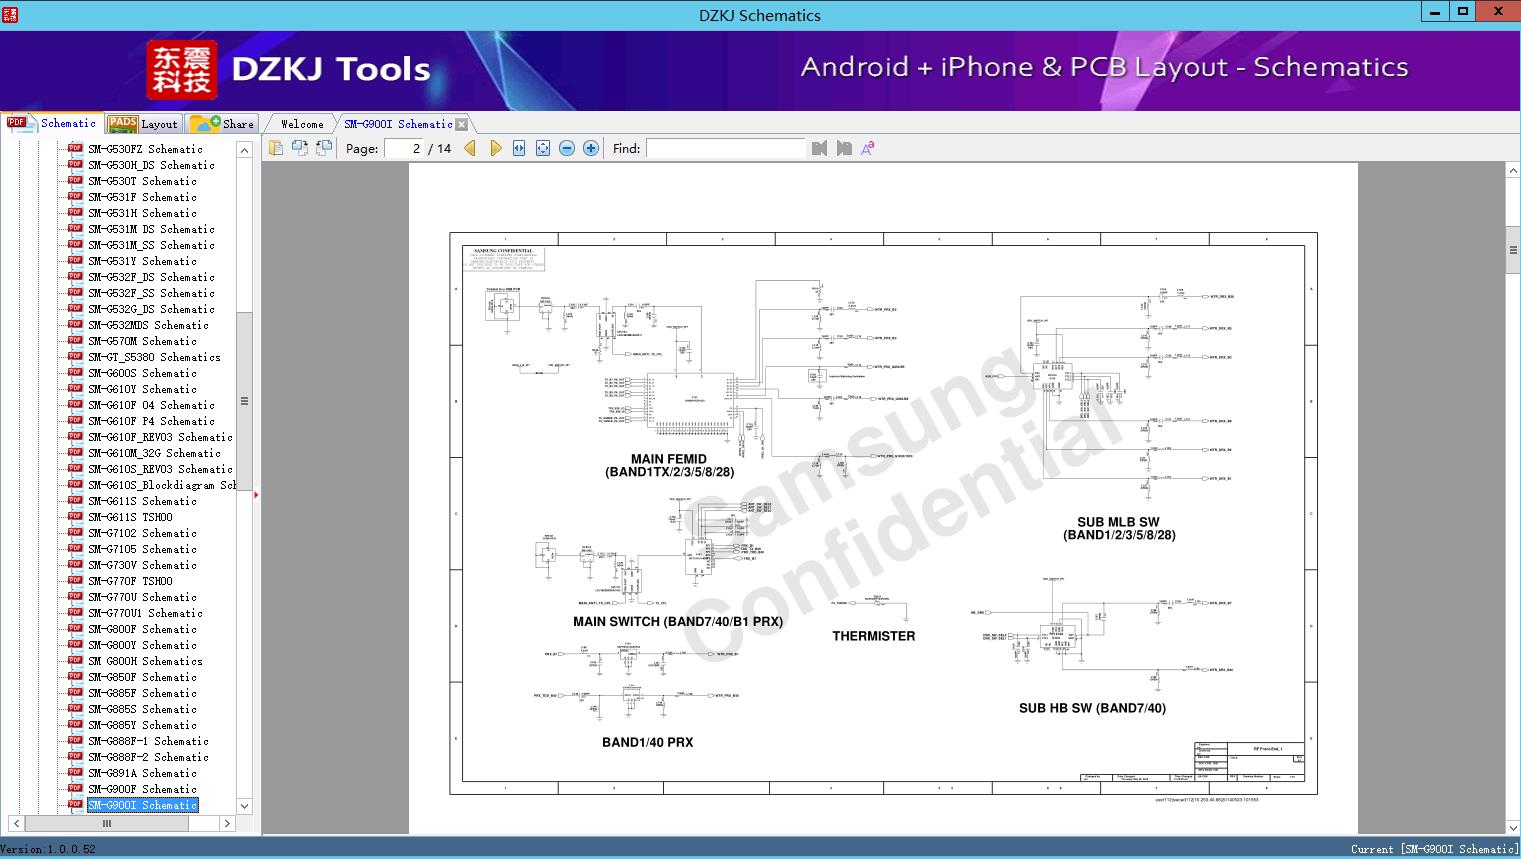Open SM-G610S_Blockdiagram entry

(161, 485)
